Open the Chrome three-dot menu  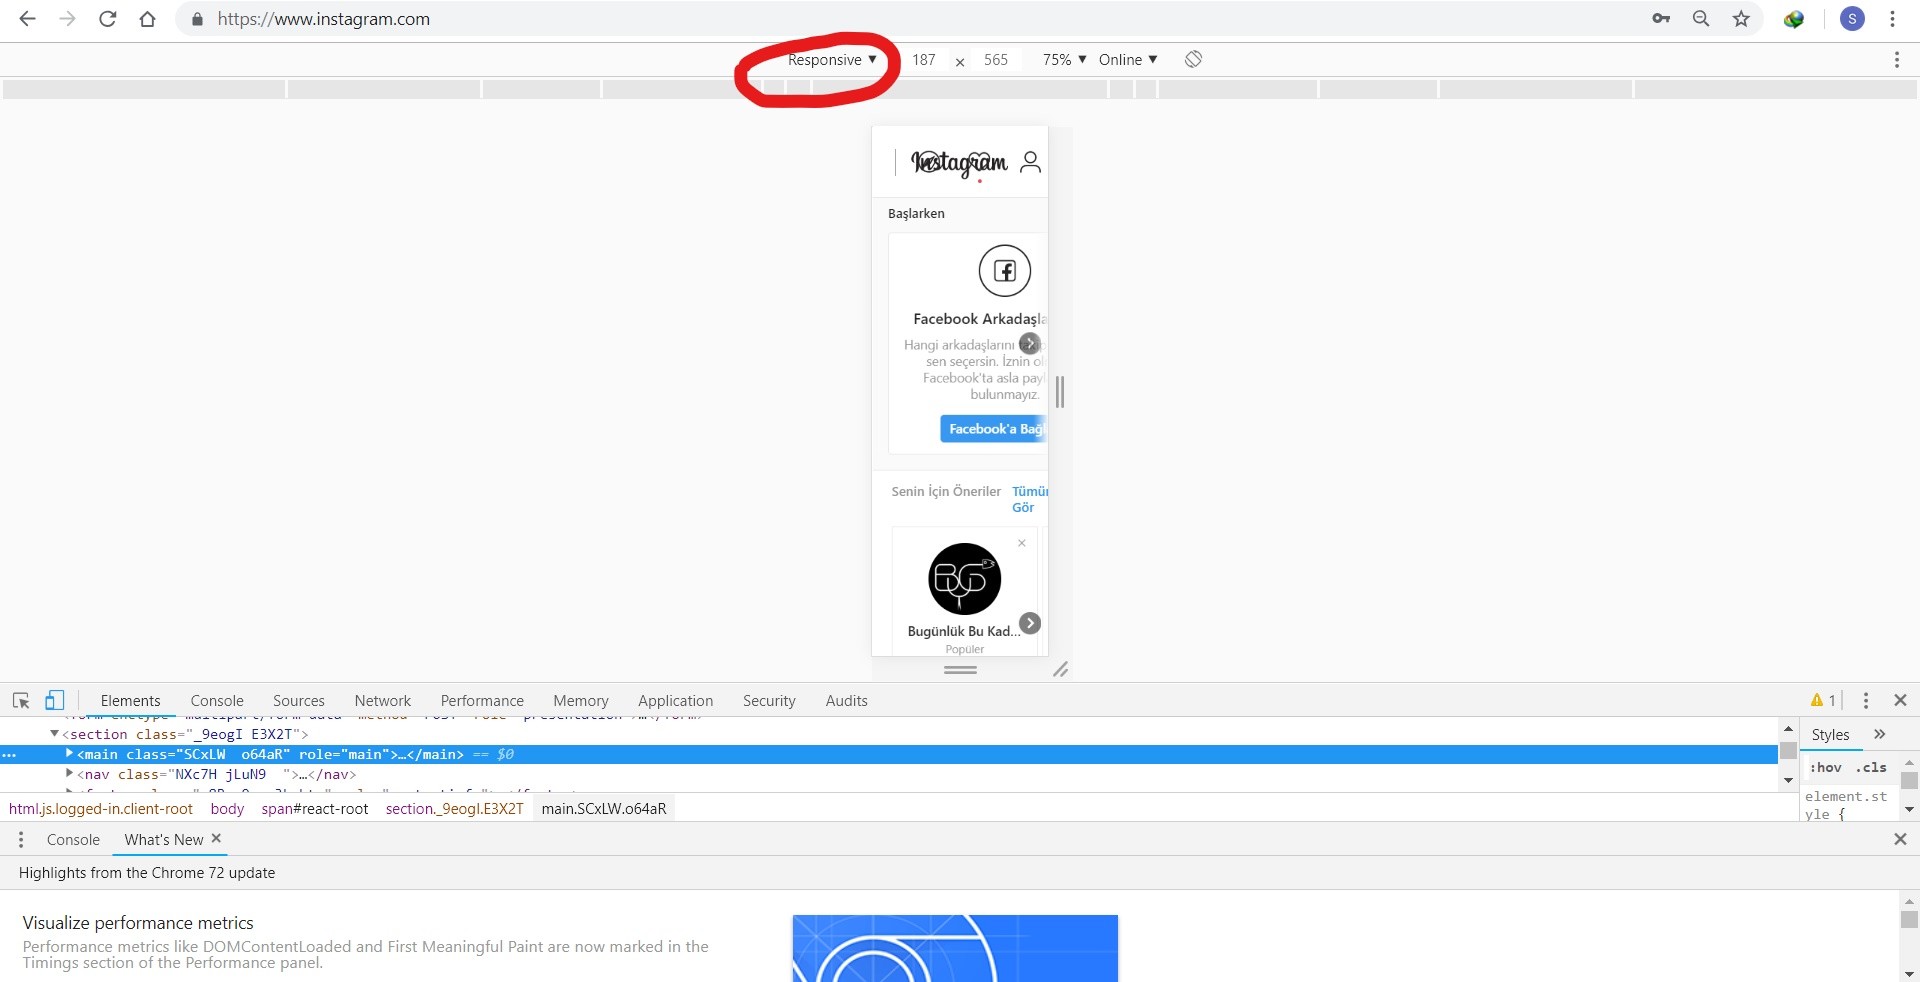(x=1892, y=19)
